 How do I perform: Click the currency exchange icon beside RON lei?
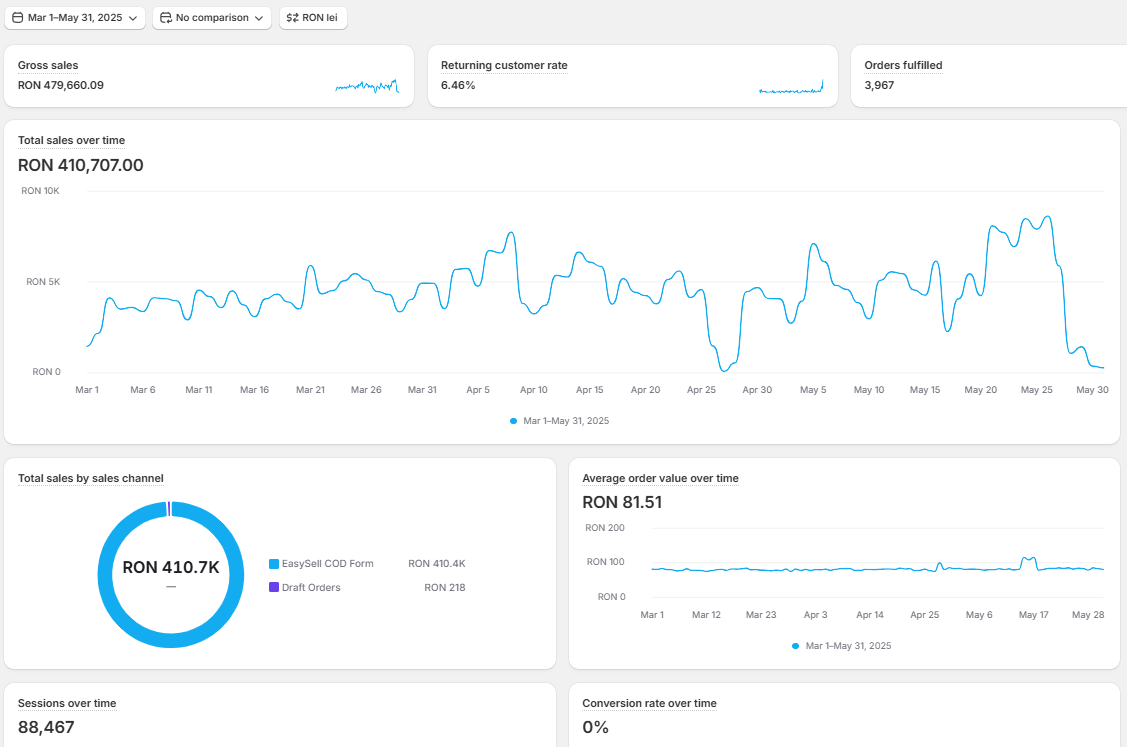(x=292, y=18)
